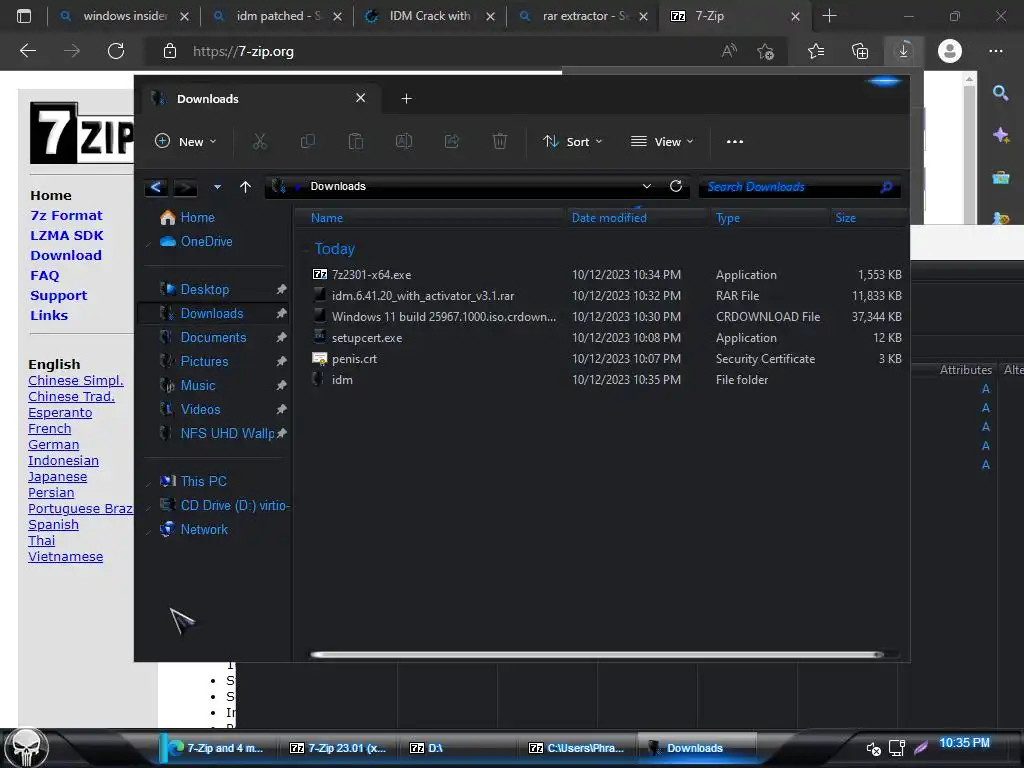Click the Cut scissors icon in Explorer toolbar
Image resolution: width=1024 pixels, height=768 pixels.
point(260,141)
